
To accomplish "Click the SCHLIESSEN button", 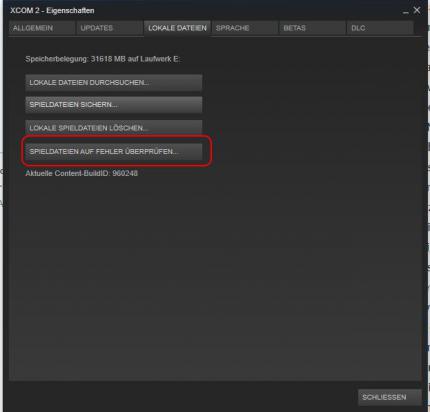I will [x=390, y=397].
